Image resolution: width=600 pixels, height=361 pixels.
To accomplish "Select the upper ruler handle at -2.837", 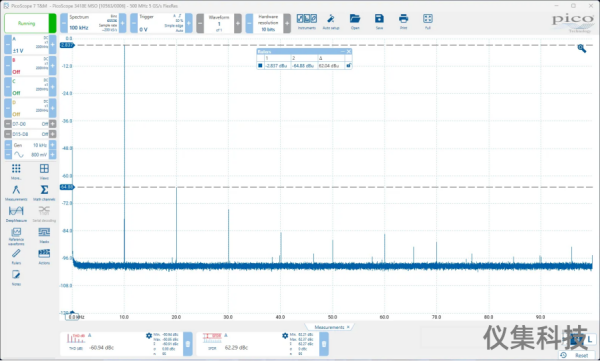I will point(67,45).
